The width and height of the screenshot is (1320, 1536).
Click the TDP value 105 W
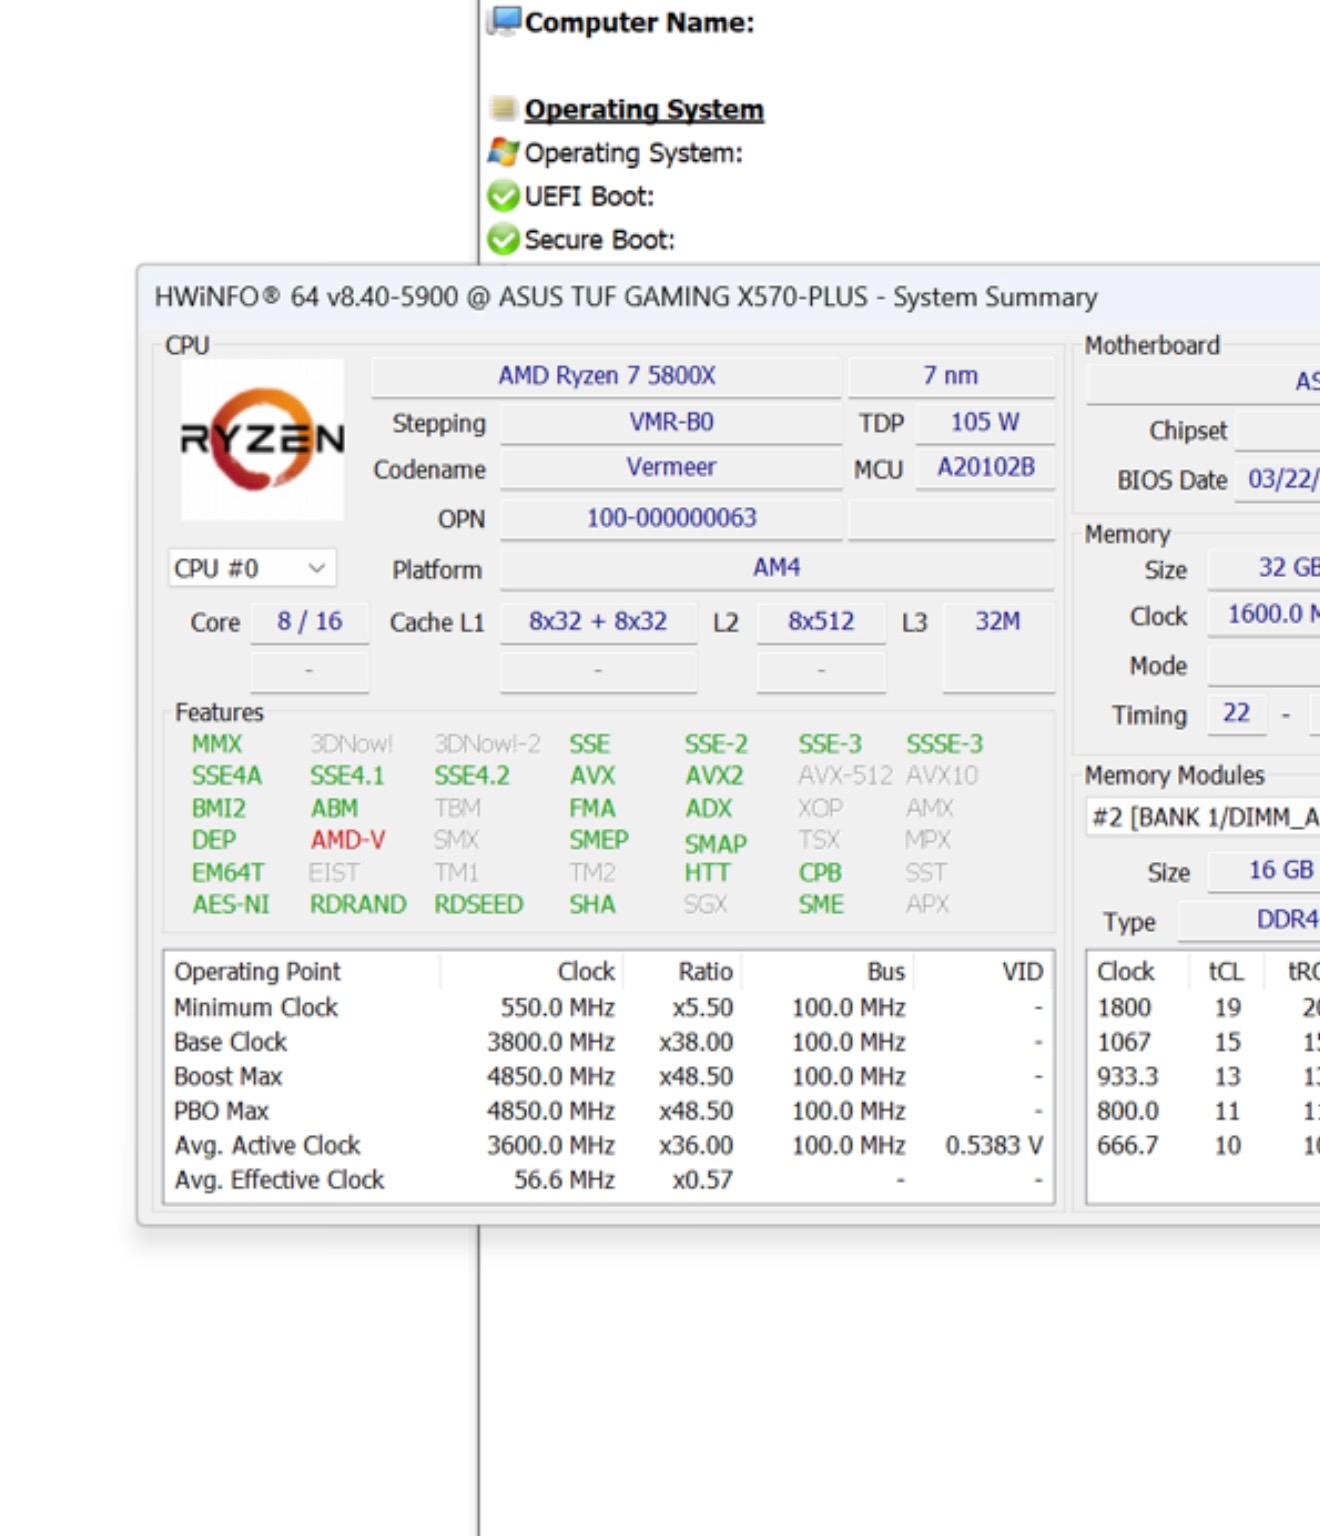tap(985, 422)
